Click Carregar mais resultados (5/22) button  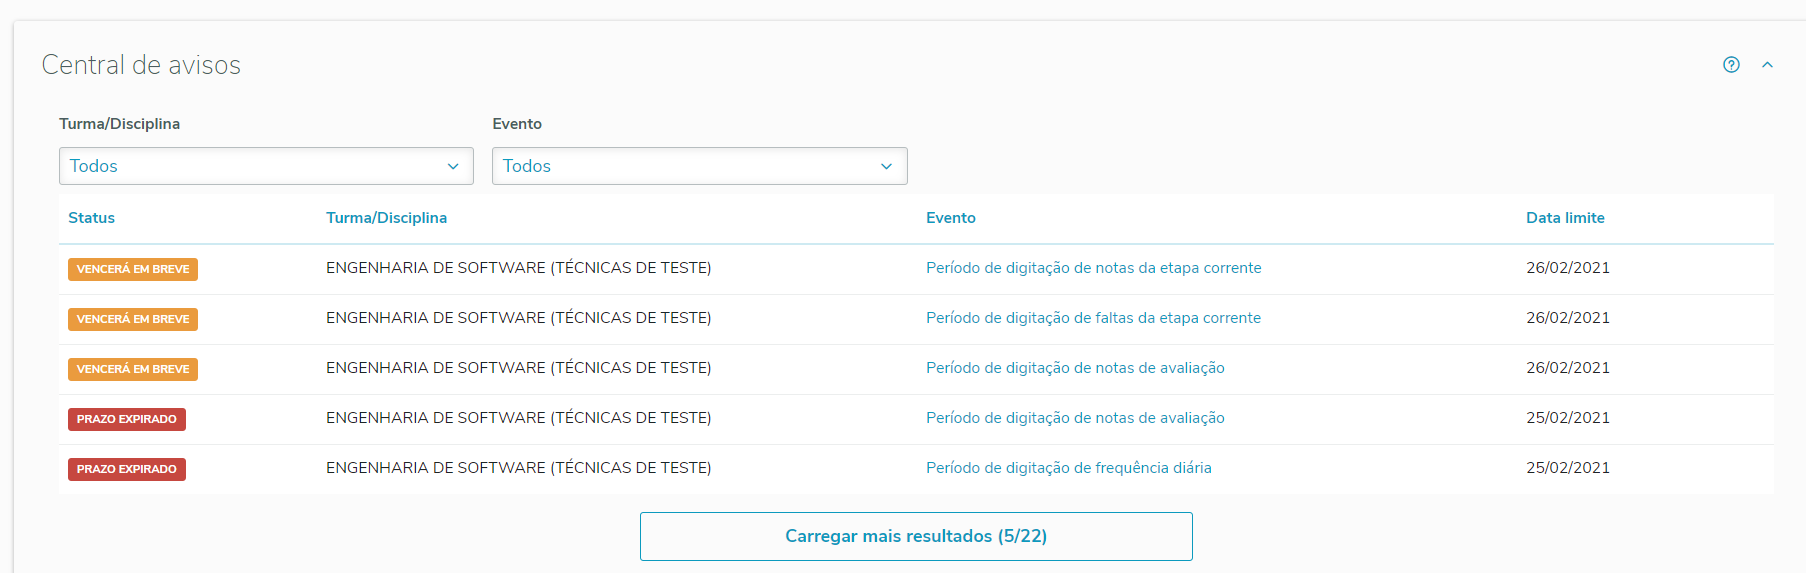(x=916, y=536)
